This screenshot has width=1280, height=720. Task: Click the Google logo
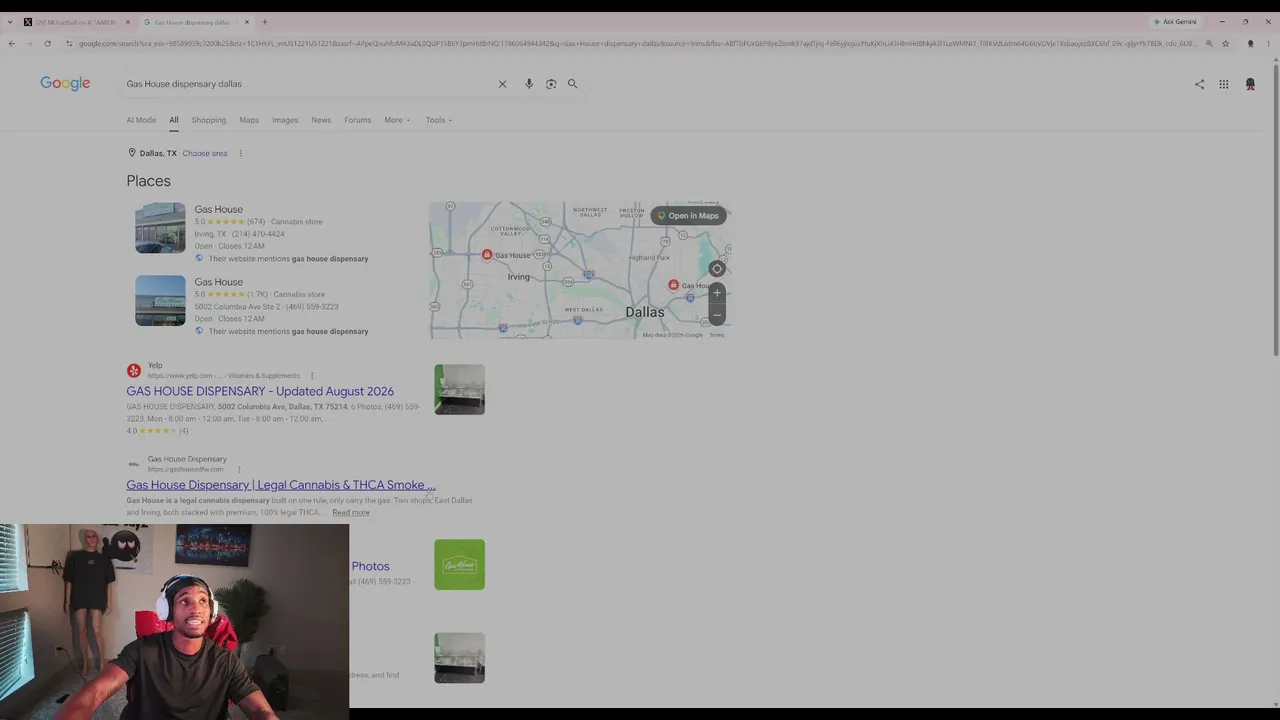click(65, 84)
